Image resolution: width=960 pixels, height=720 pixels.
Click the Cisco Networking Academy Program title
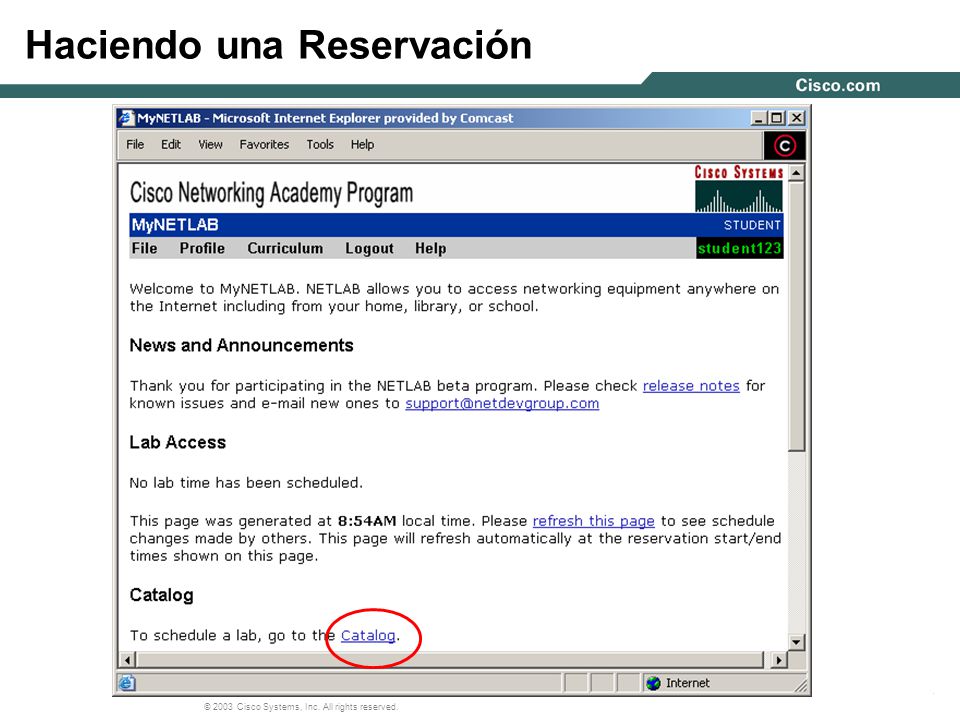(x=271, y=193)
